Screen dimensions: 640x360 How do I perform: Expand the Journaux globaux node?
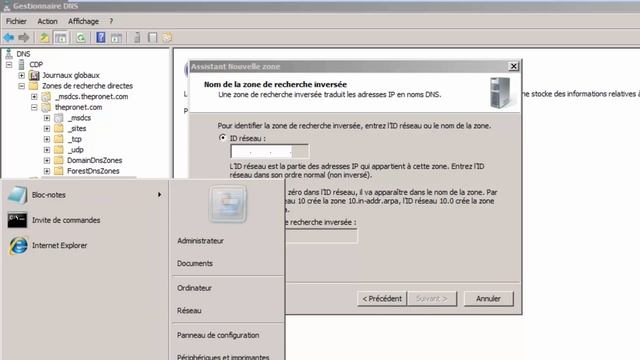[x=22, y=75]
